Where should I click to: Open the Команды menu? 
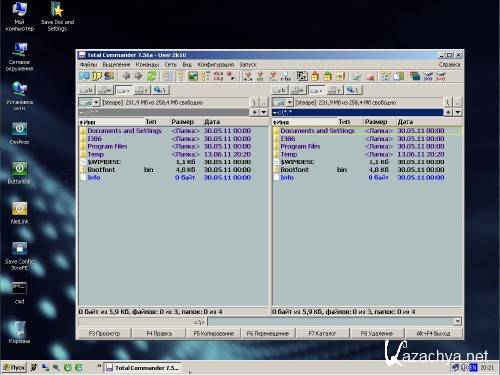[147, 64]
